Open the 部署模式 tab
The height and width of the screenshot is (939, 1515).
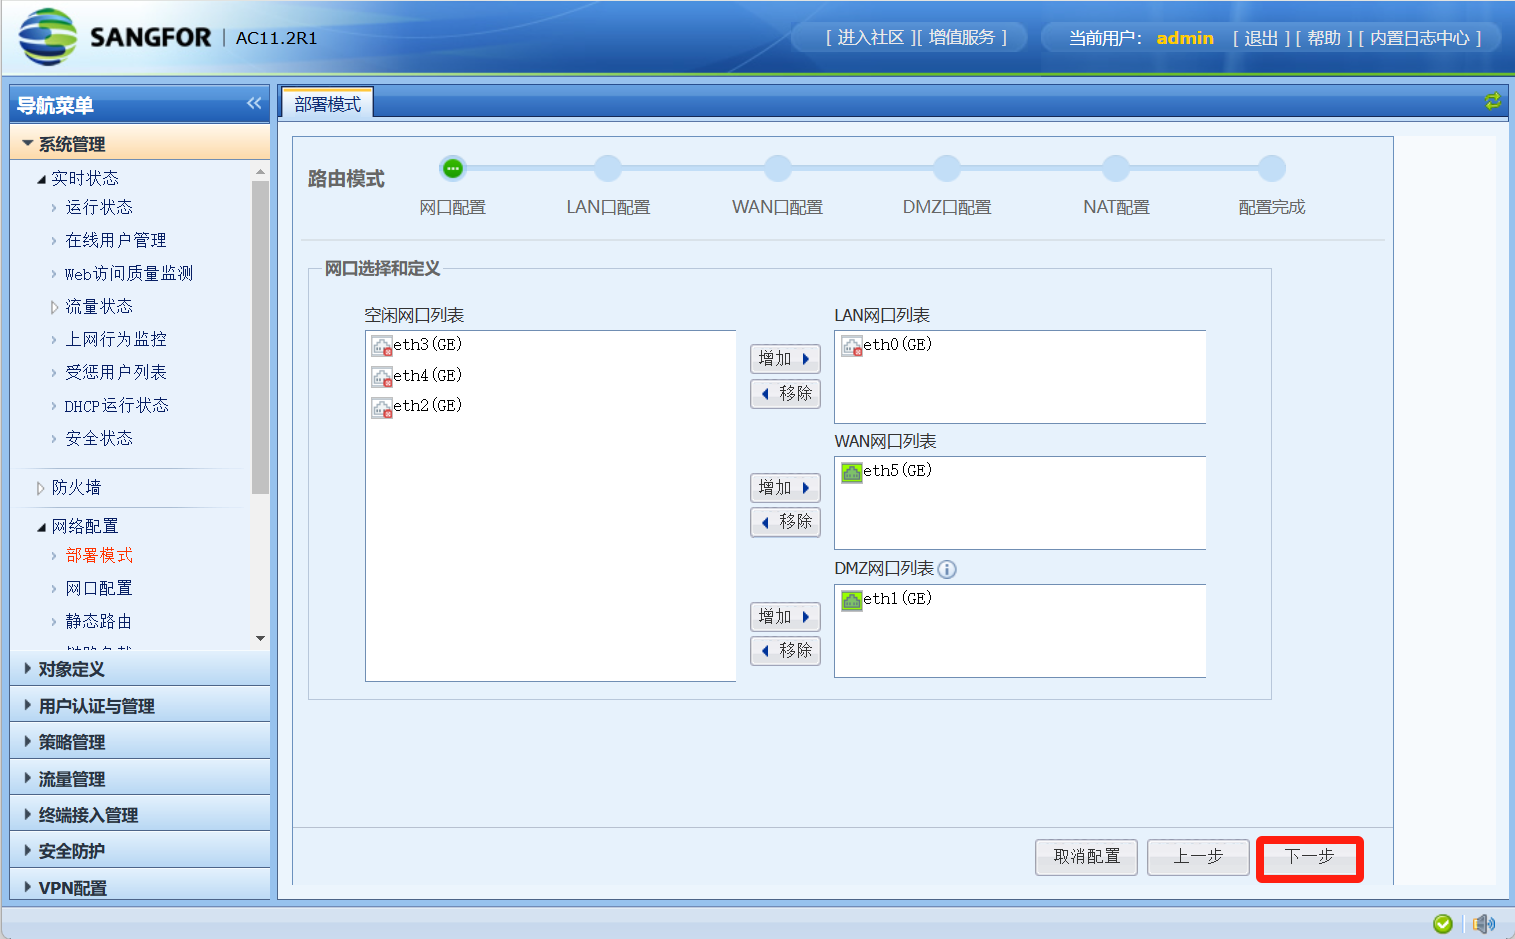327,104
